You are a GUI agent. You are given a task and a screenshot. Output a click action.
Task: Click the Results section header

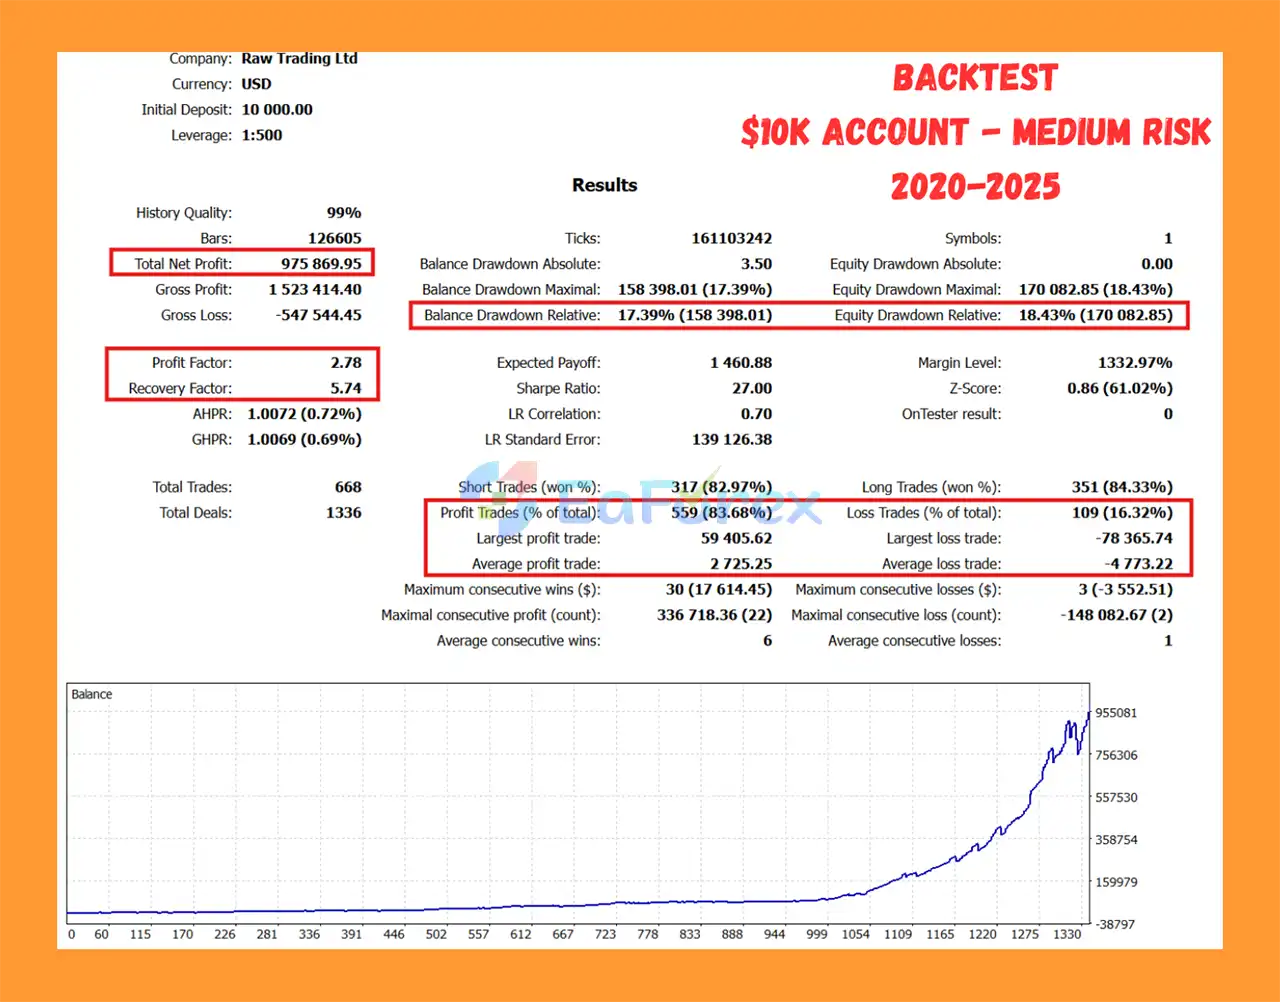(x=604, y=185)
